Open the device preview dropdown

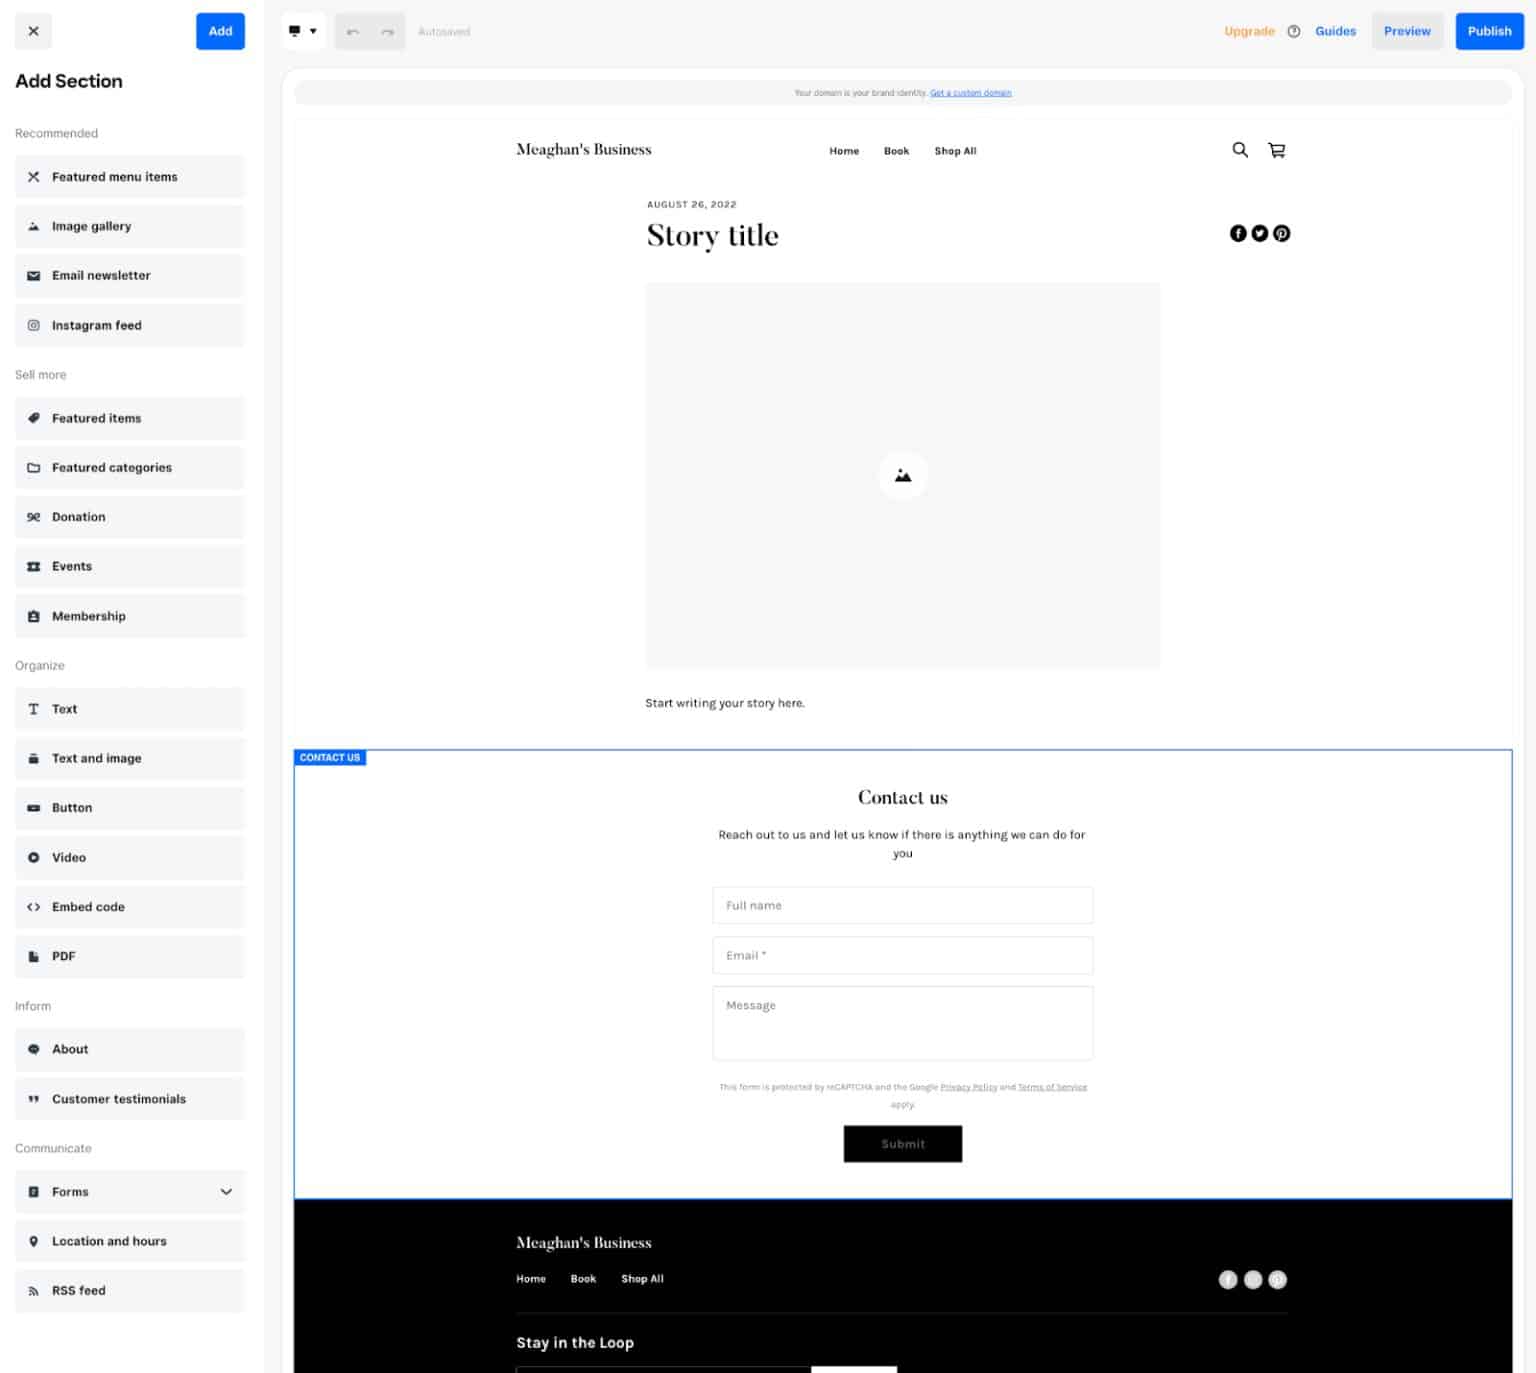(x=303, y=31)
